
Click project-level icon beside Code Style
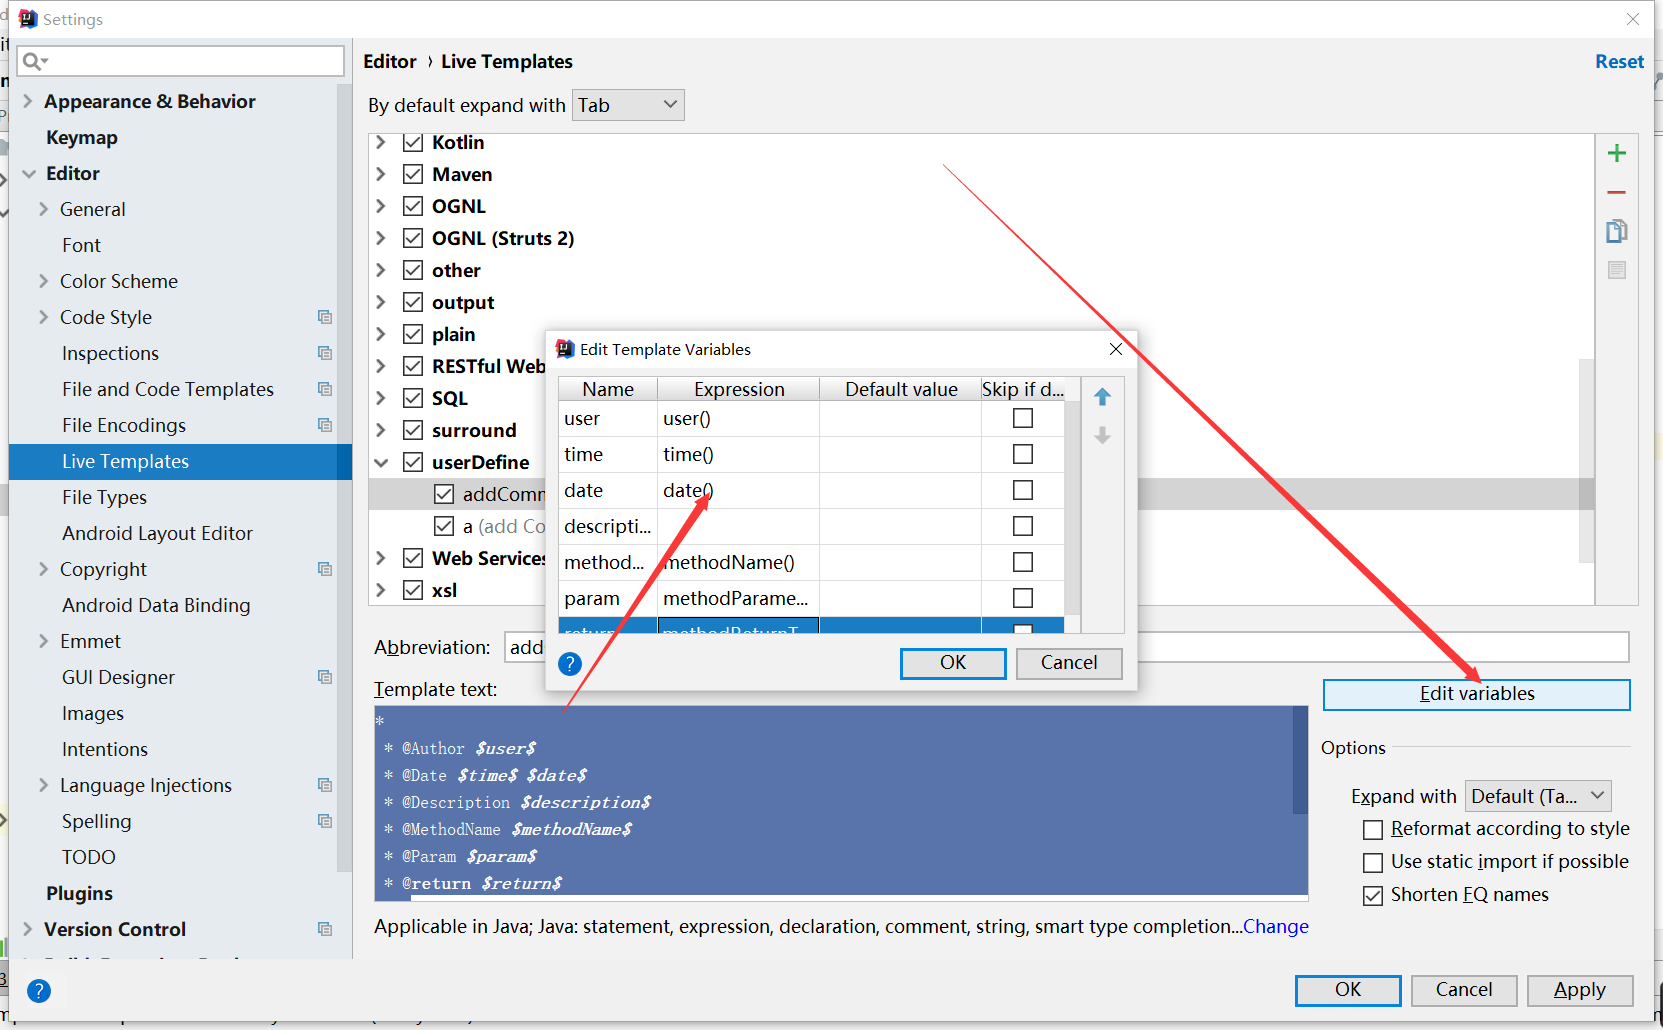[325, 317]
